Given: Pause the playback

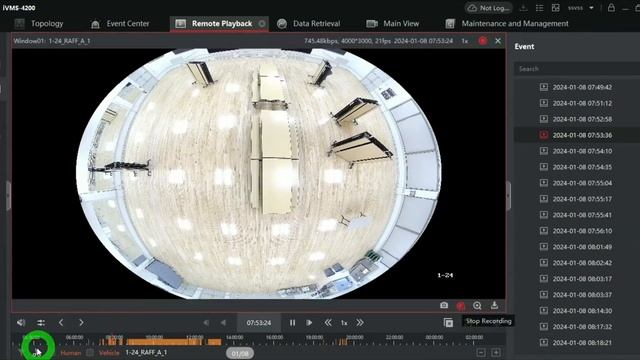Looking at the screenshot, I should coord(292,322).
